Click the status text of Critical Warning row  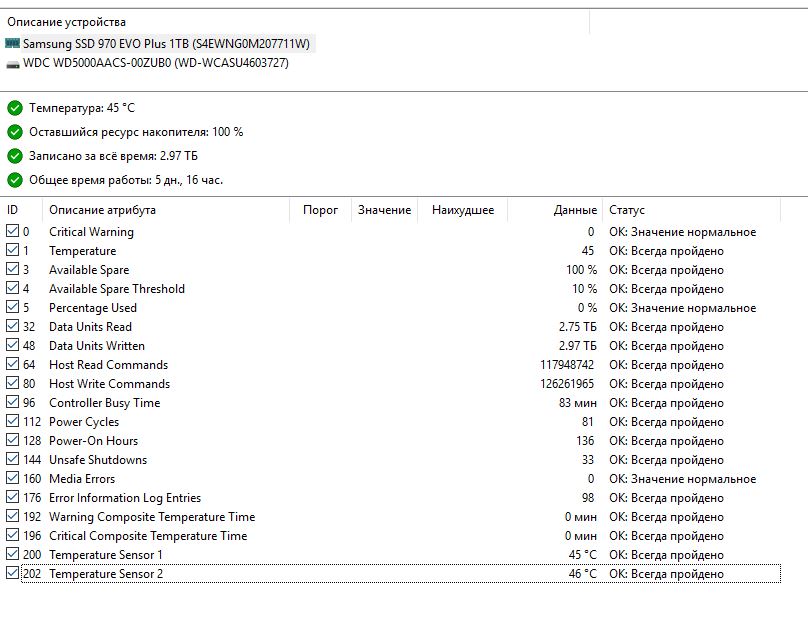click(682, 232)
